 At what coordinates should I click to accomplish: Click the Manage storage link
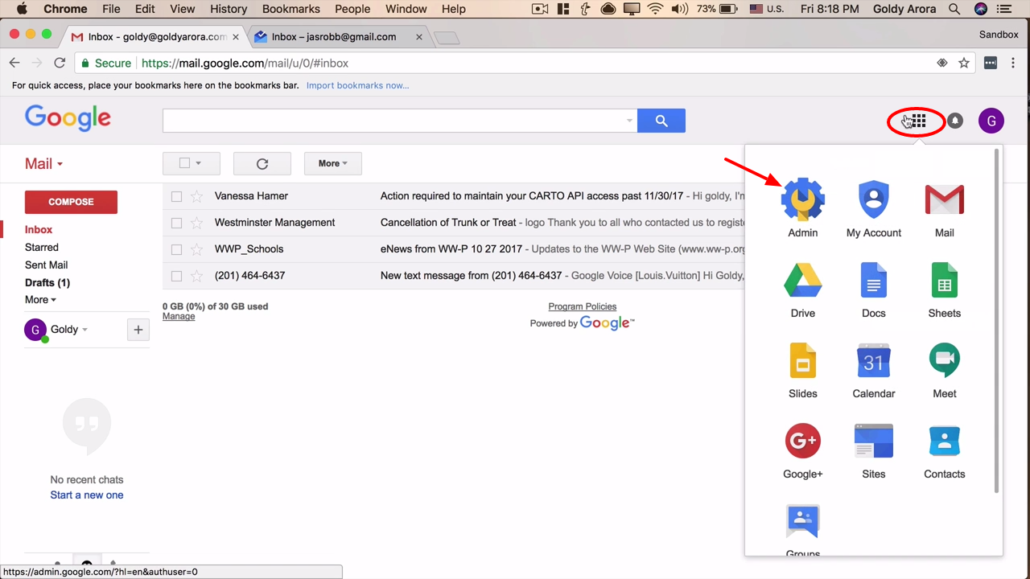179,316
